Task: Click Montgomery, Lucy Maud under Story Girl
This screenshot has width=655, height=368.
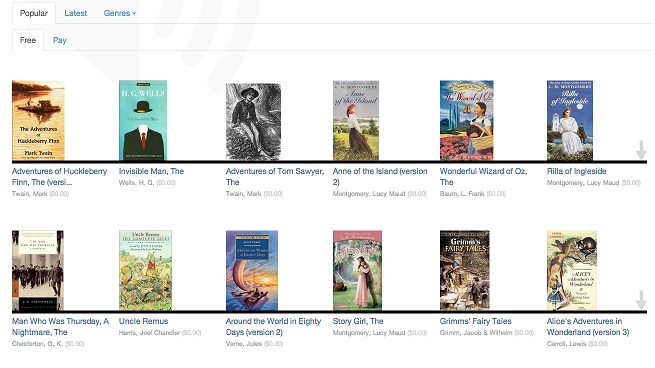Action: (369, 333)
